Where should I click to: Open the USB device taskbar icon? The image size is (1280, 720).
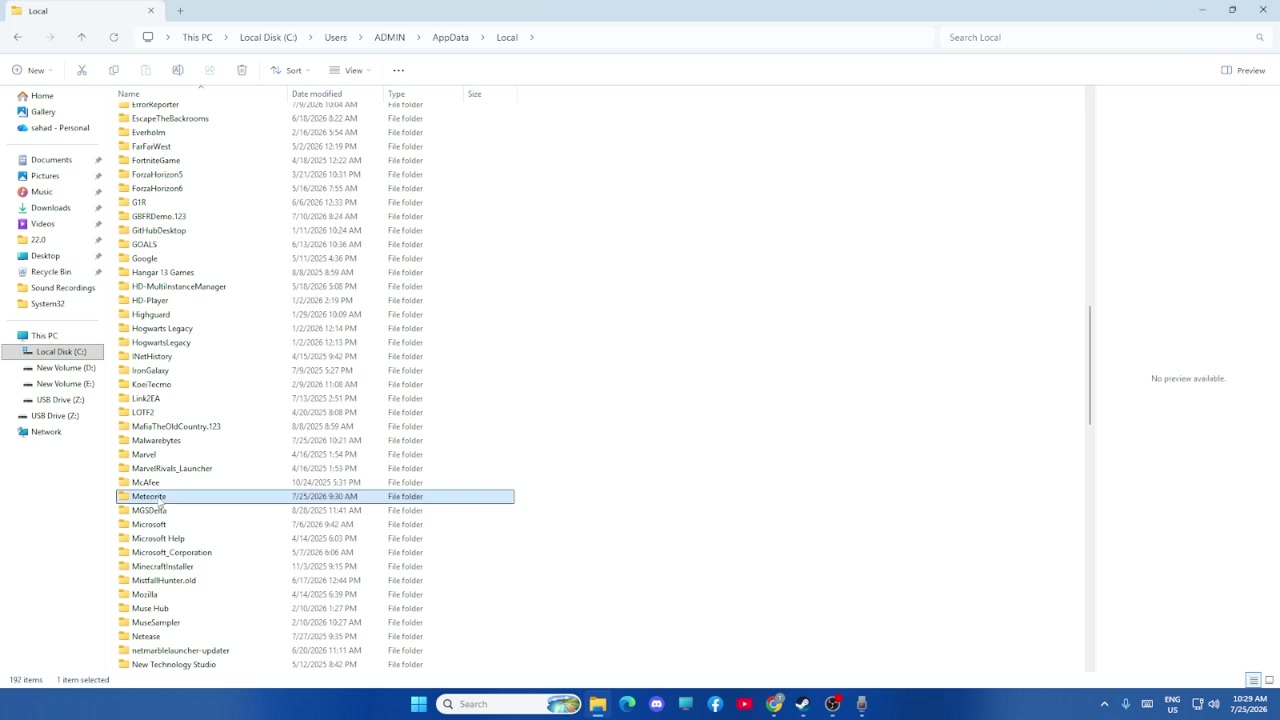[x=862, y=704]
